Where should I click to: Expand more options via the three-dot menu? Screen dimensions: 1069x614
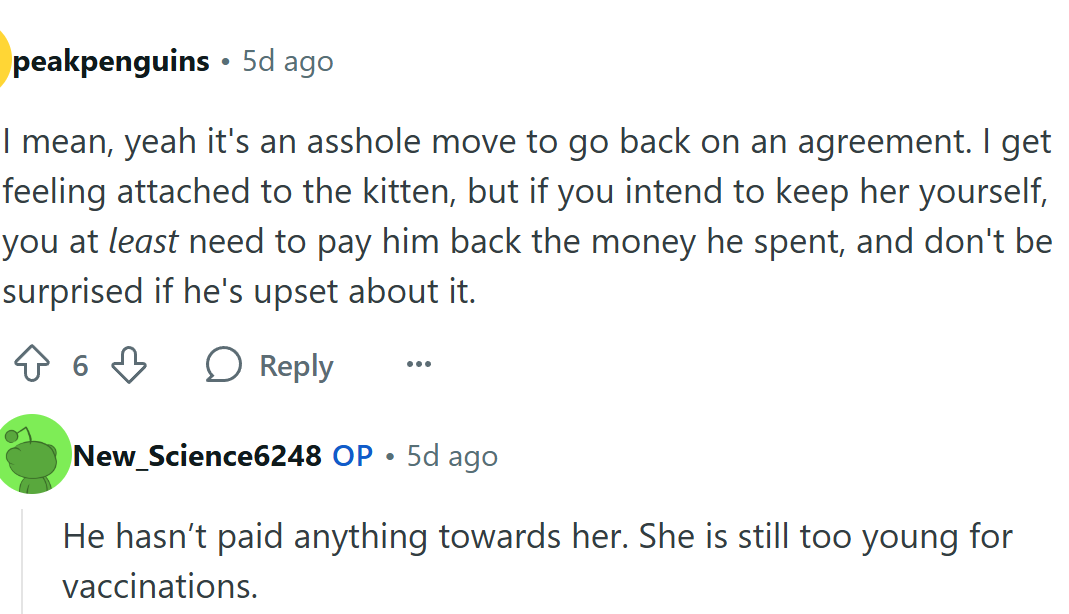pyautogui.click(x=418, y=365)
